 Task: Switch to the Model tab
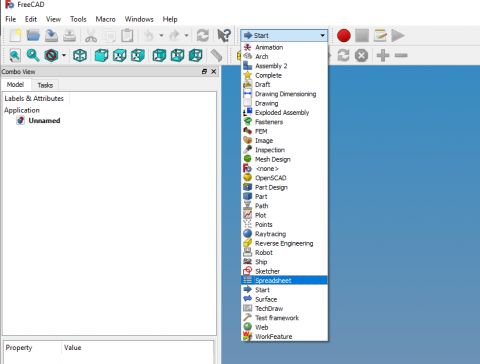point(15,85)
